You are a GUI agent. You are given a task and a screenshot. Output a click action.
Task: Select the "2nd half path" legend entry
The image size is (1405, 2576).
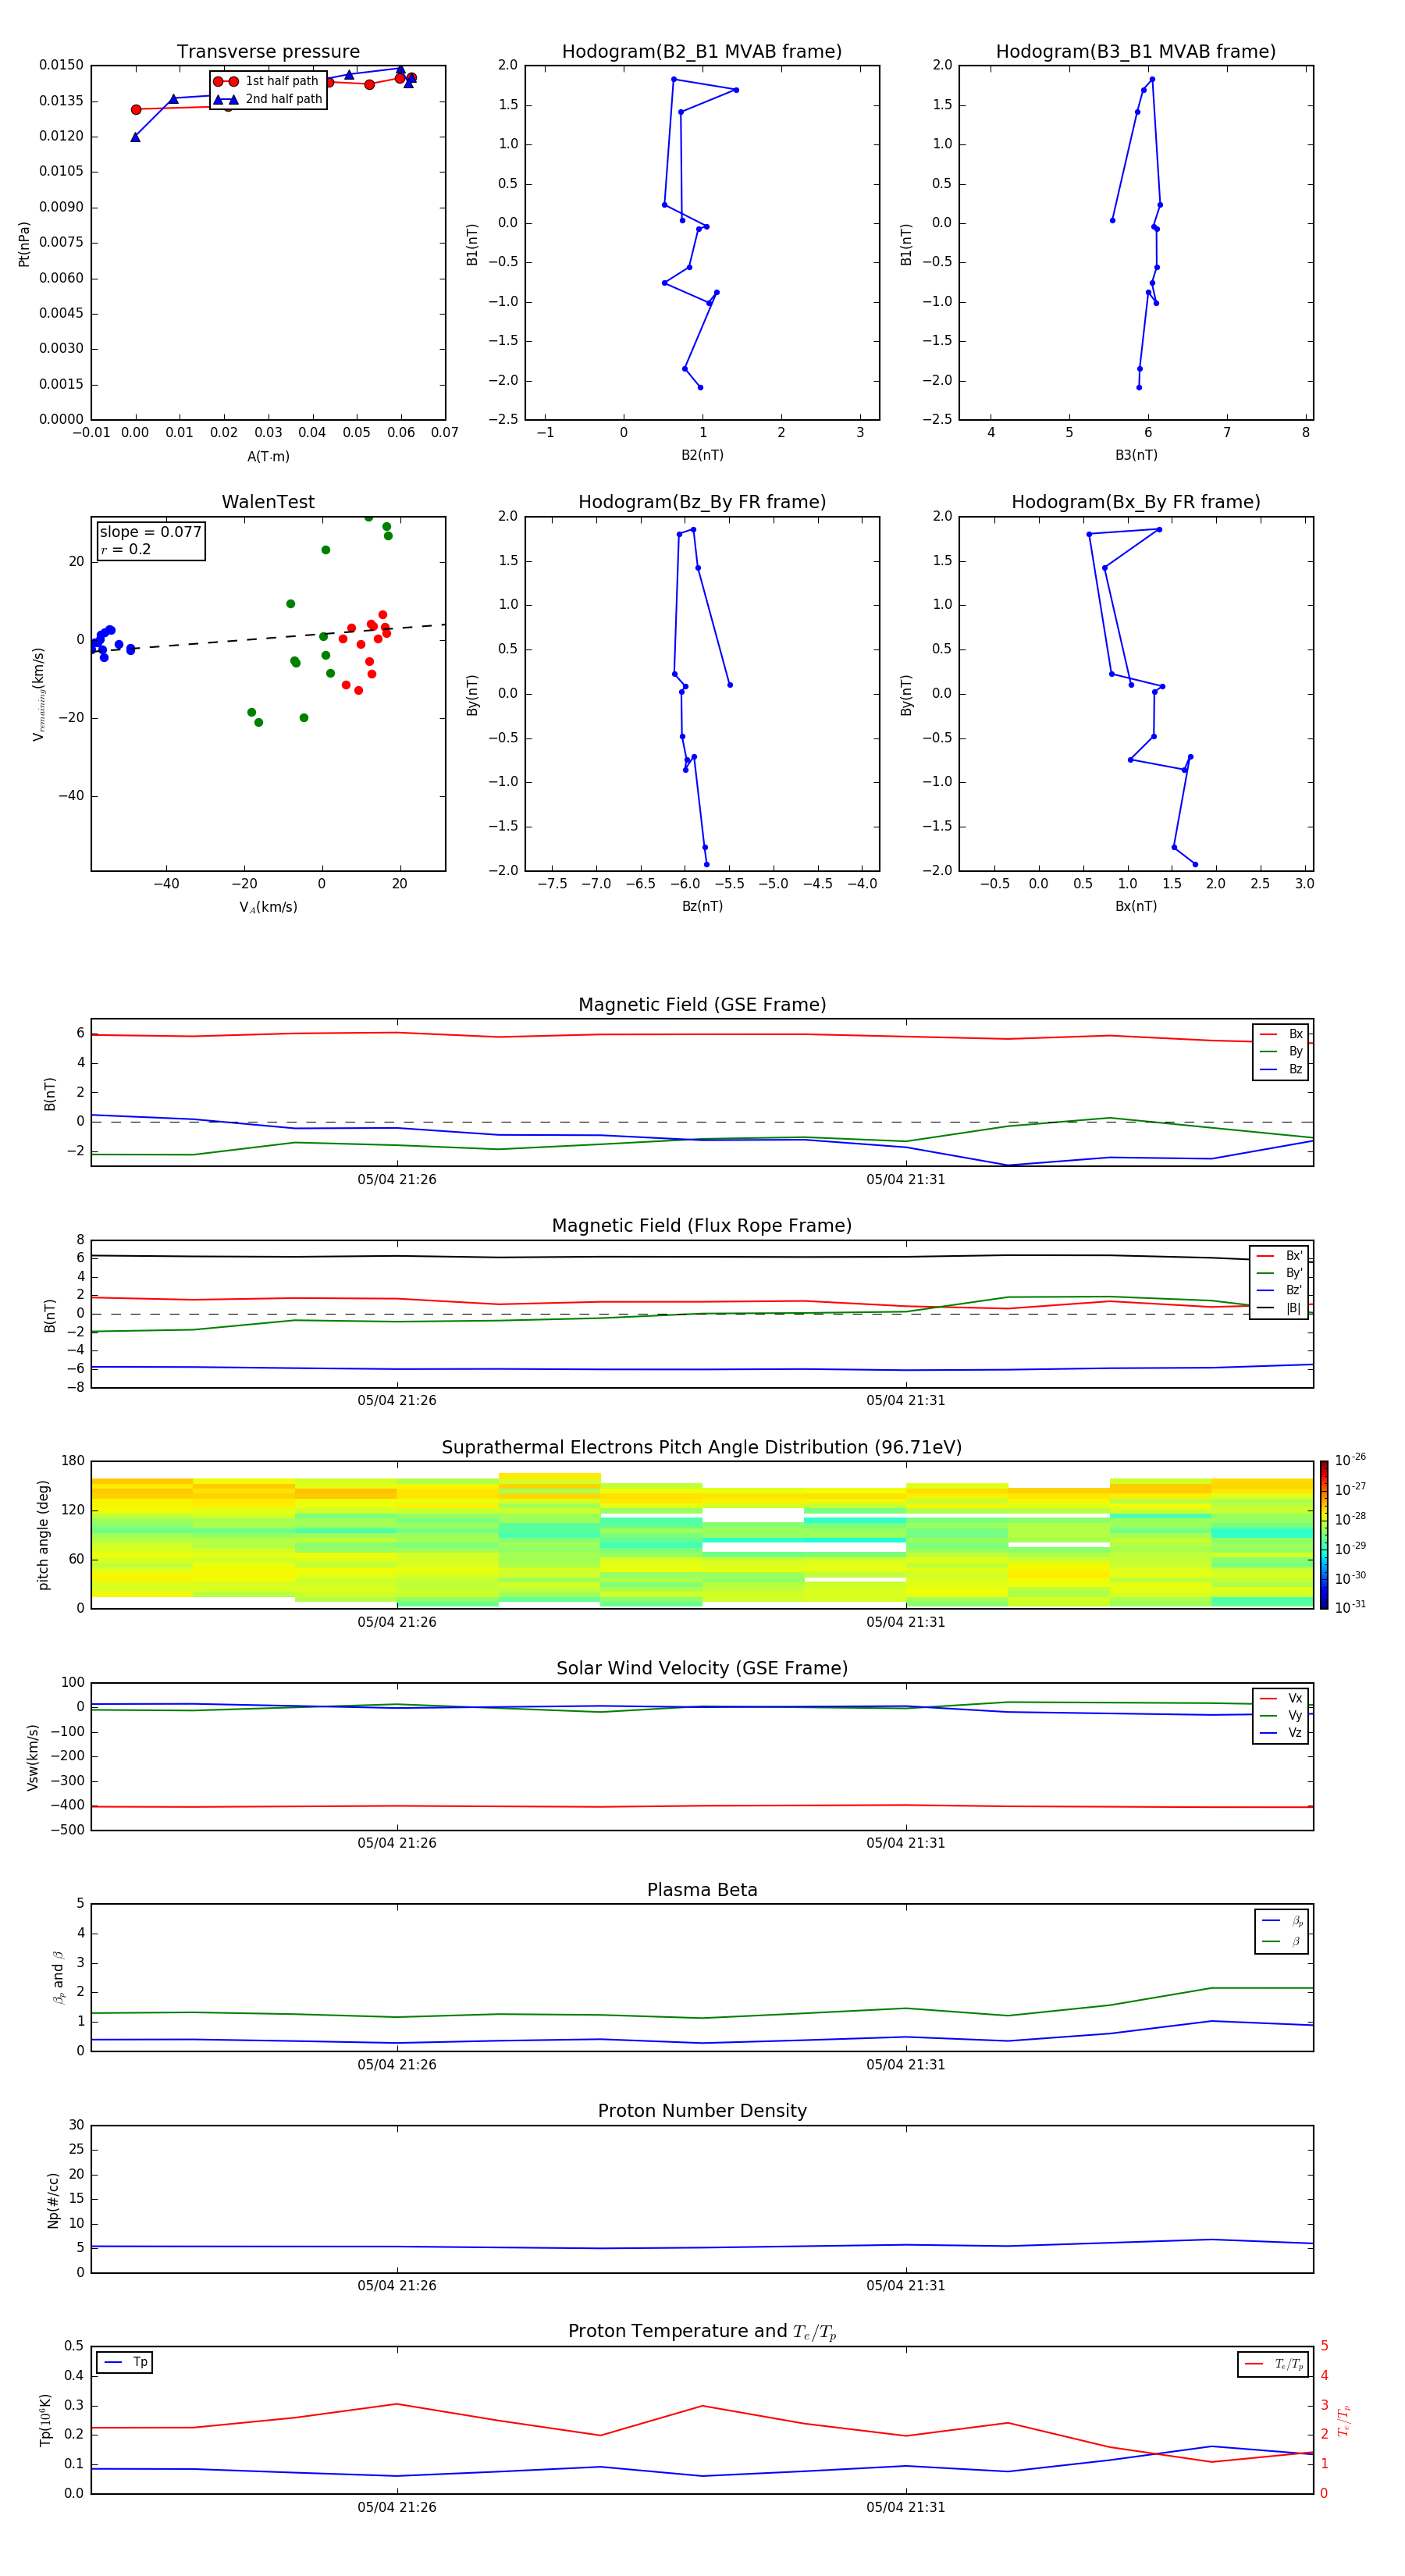click(x=268, y=99)
